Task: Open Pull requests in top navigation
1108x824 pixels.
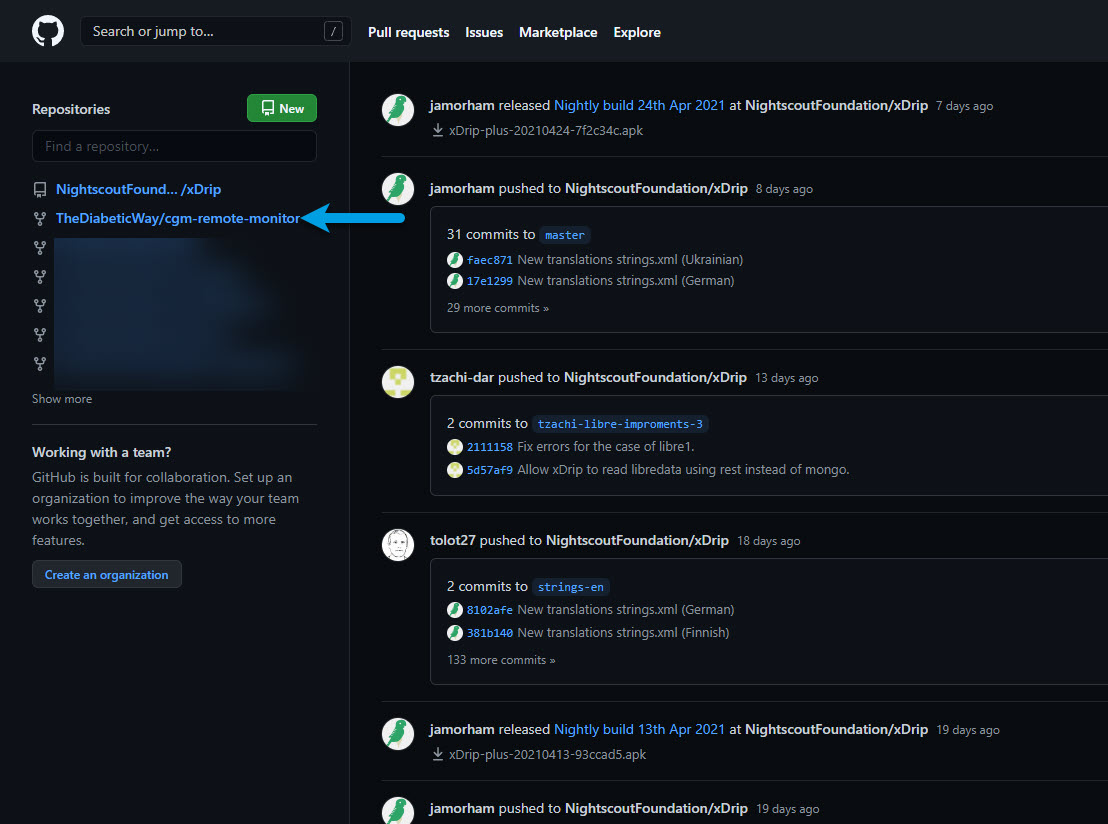Action: [408, 32]
